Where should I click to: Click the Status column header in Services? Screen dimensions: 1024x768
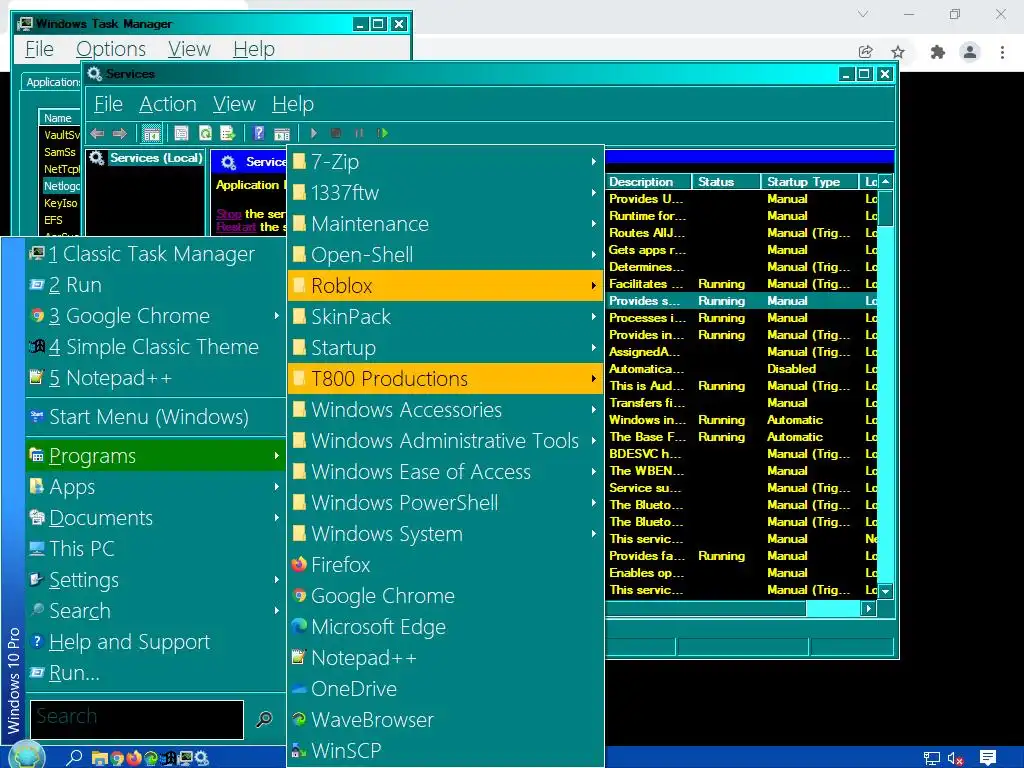[x=726, y=182]
